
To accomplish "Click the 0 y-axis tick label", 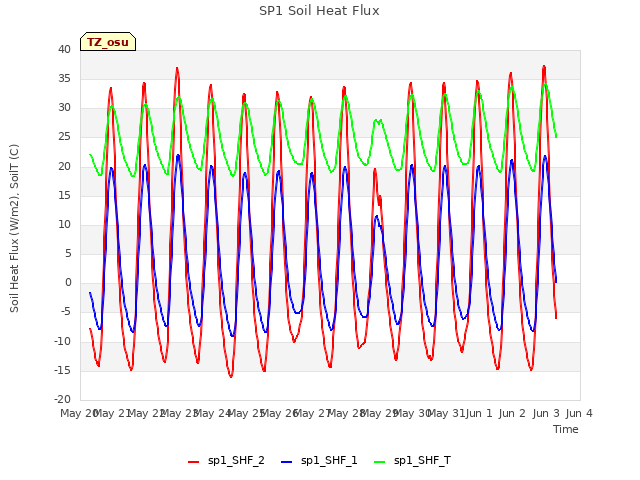I will click(68, 282).
